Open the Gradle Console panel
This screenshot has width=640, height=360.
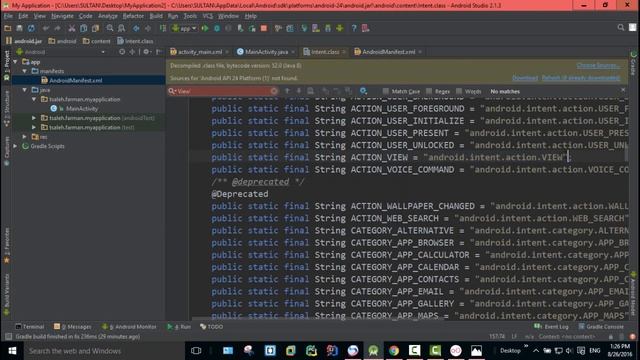click(601, 327)
